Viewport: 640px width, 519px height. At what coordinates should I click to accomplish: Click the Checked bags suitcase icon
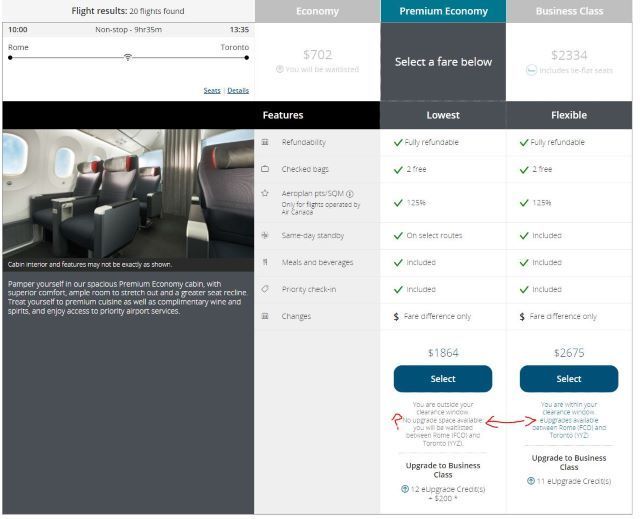coord(265,169)
